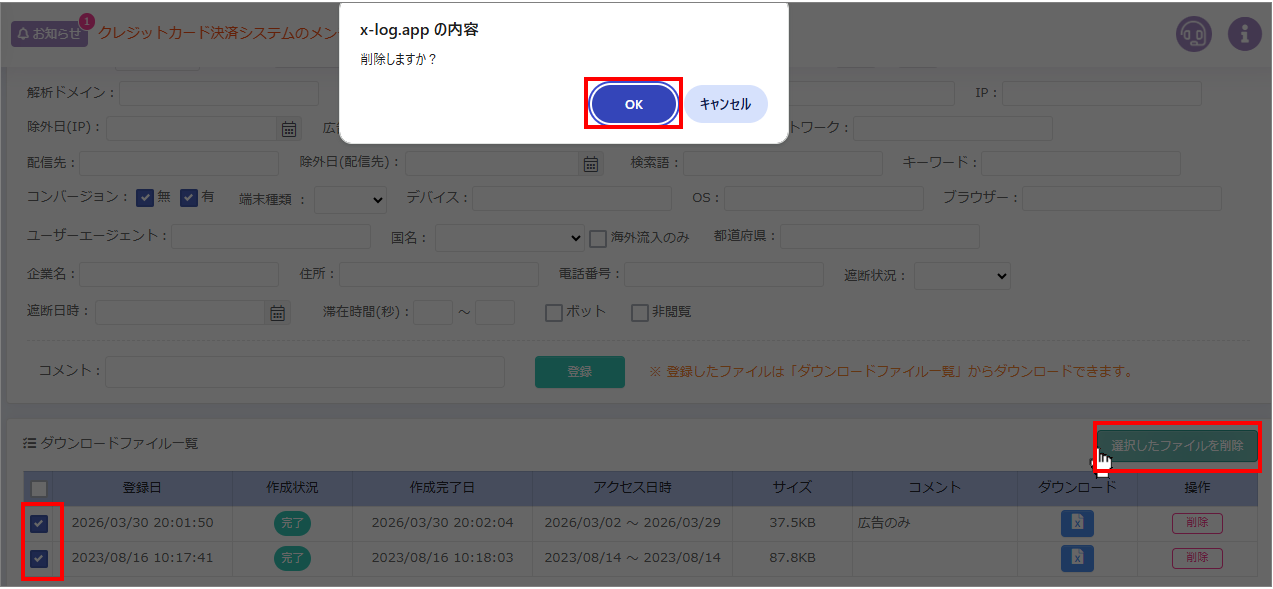Open calendar picker for 除外日(配信先) field
This screenshot has width=1273, height=589.
(591, 163)
